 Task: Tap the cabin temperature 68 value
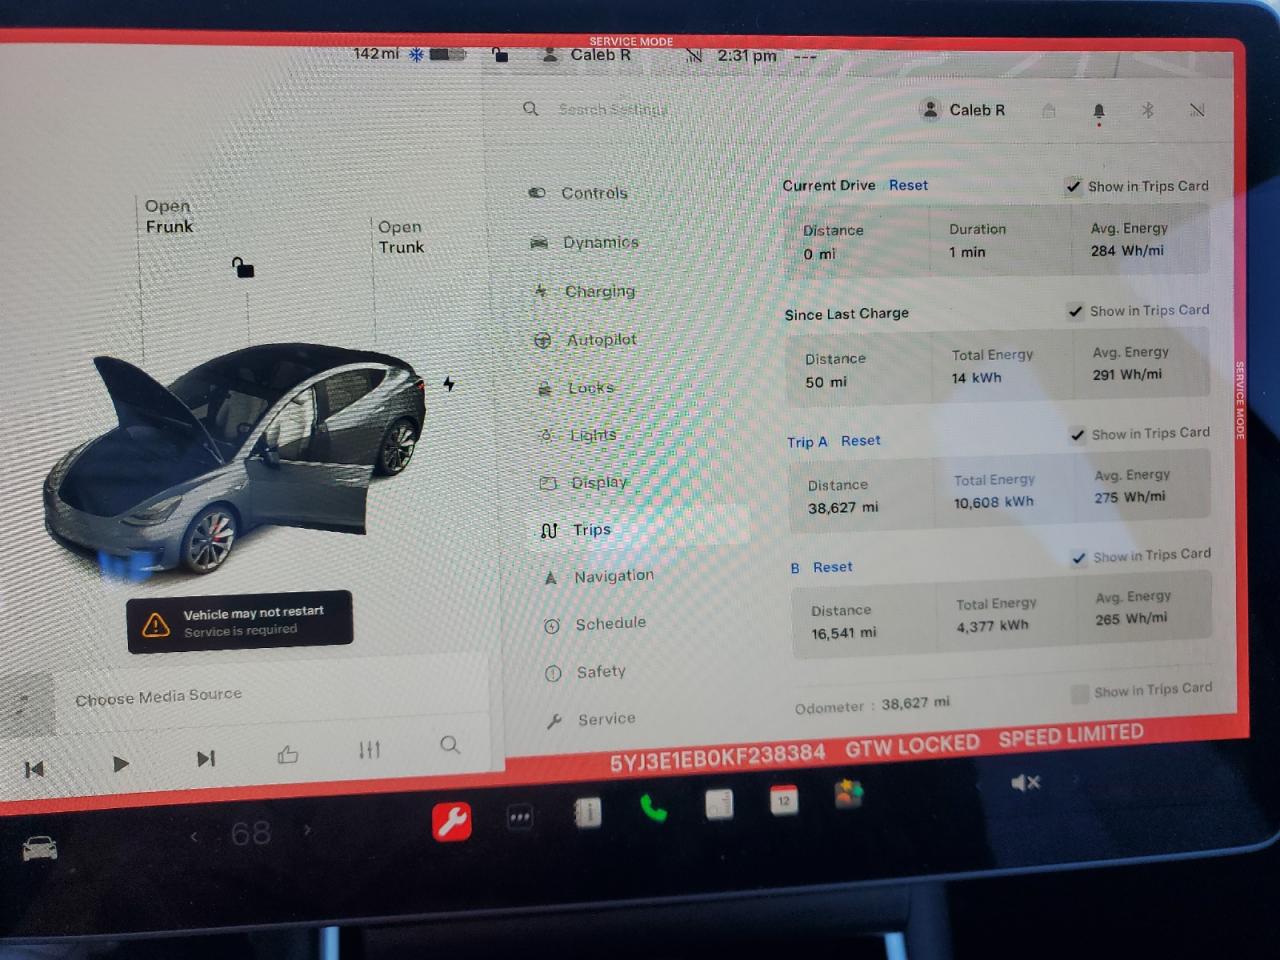250,832
